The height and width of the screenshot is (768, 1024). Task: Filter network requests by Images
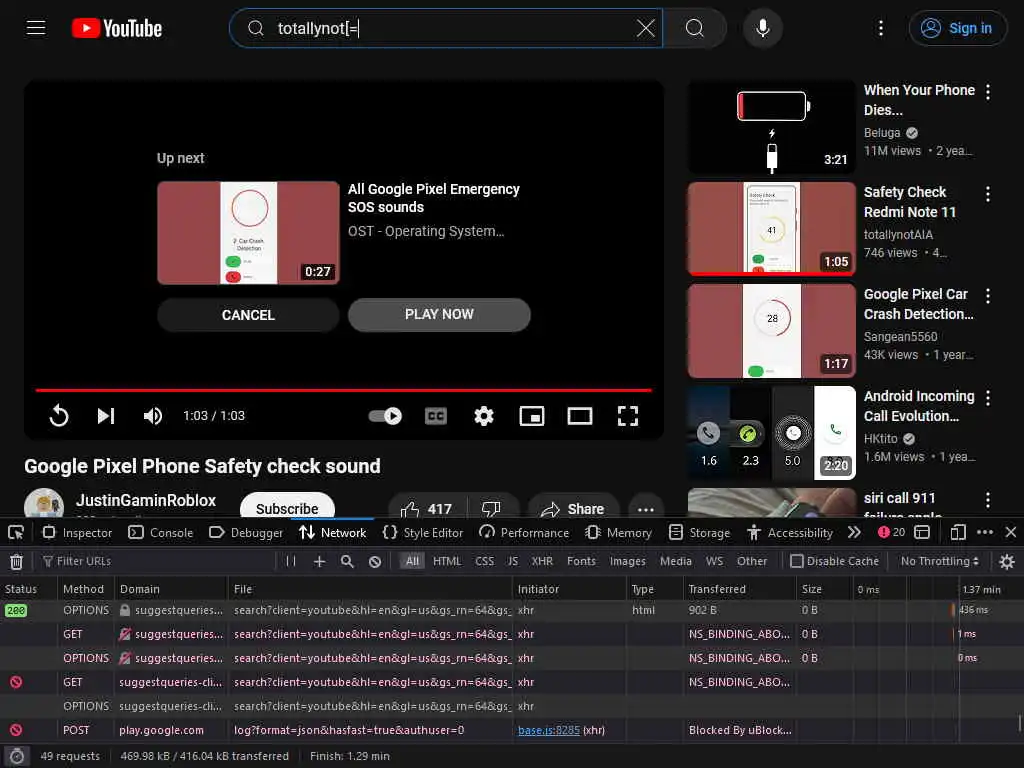coord(627,561)
